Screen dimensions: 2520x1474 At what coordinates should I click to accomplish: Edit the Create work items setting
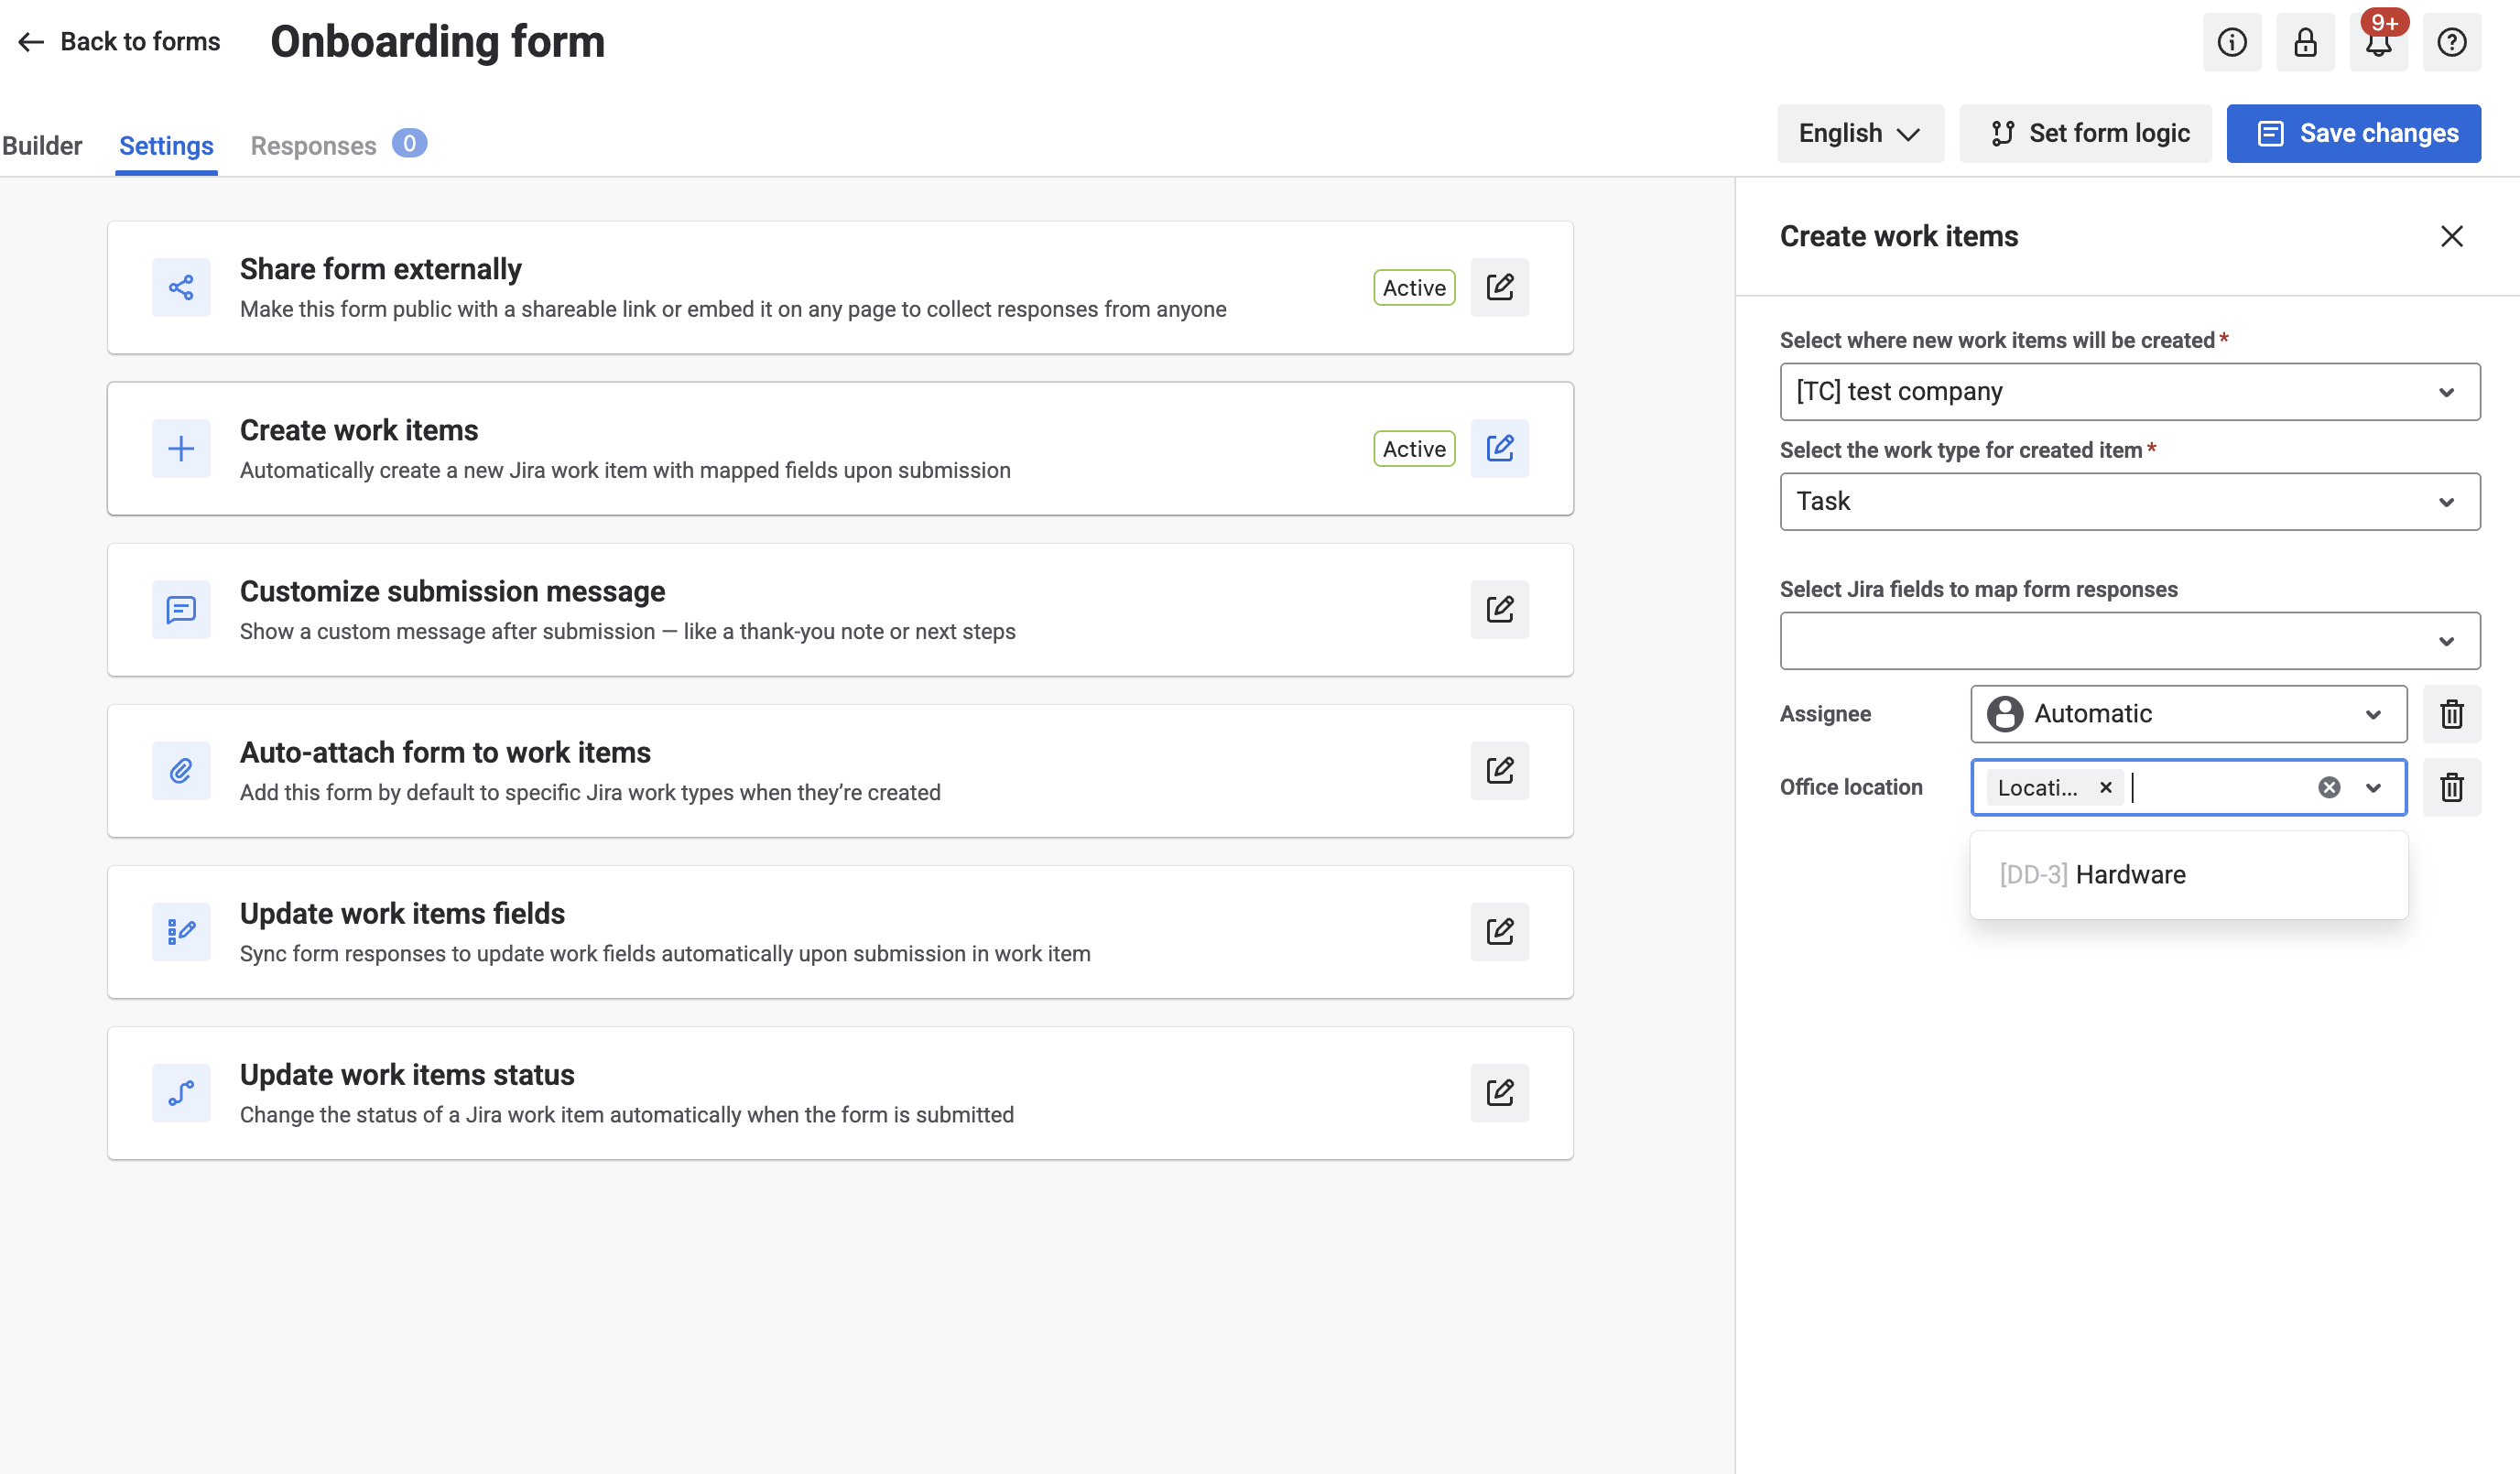pyautogui.click(x=1499, y=448)
